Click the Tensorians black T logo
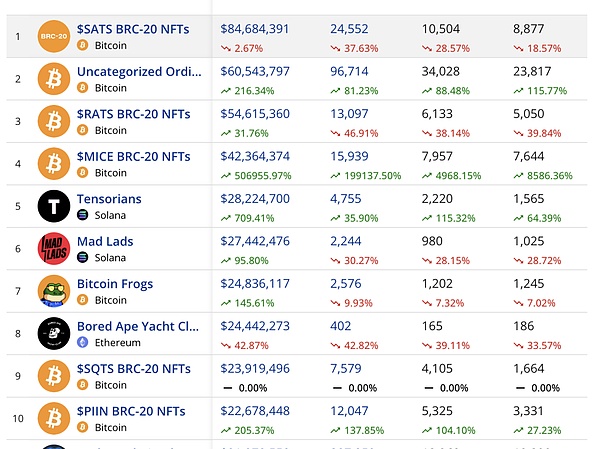 point(53,206)
